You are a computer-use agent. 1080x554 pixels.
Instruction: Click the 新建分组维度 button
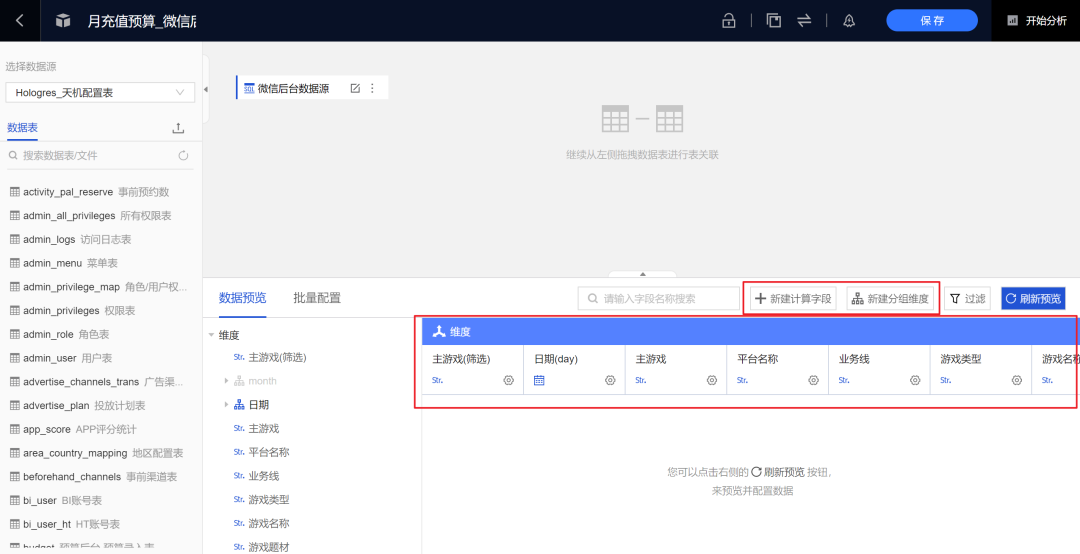891,299
